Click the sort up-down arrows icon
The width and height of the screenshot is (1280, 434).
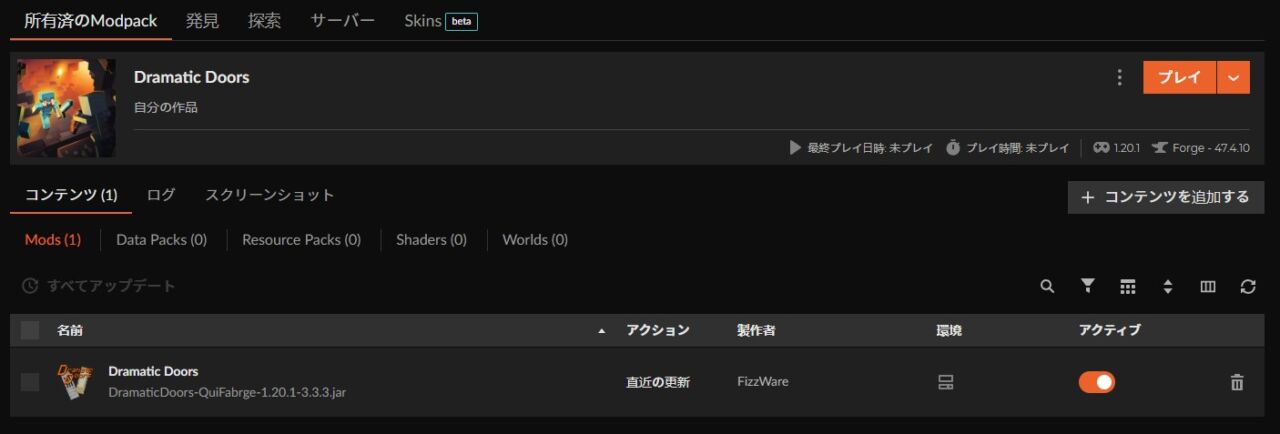(1168, 286)
